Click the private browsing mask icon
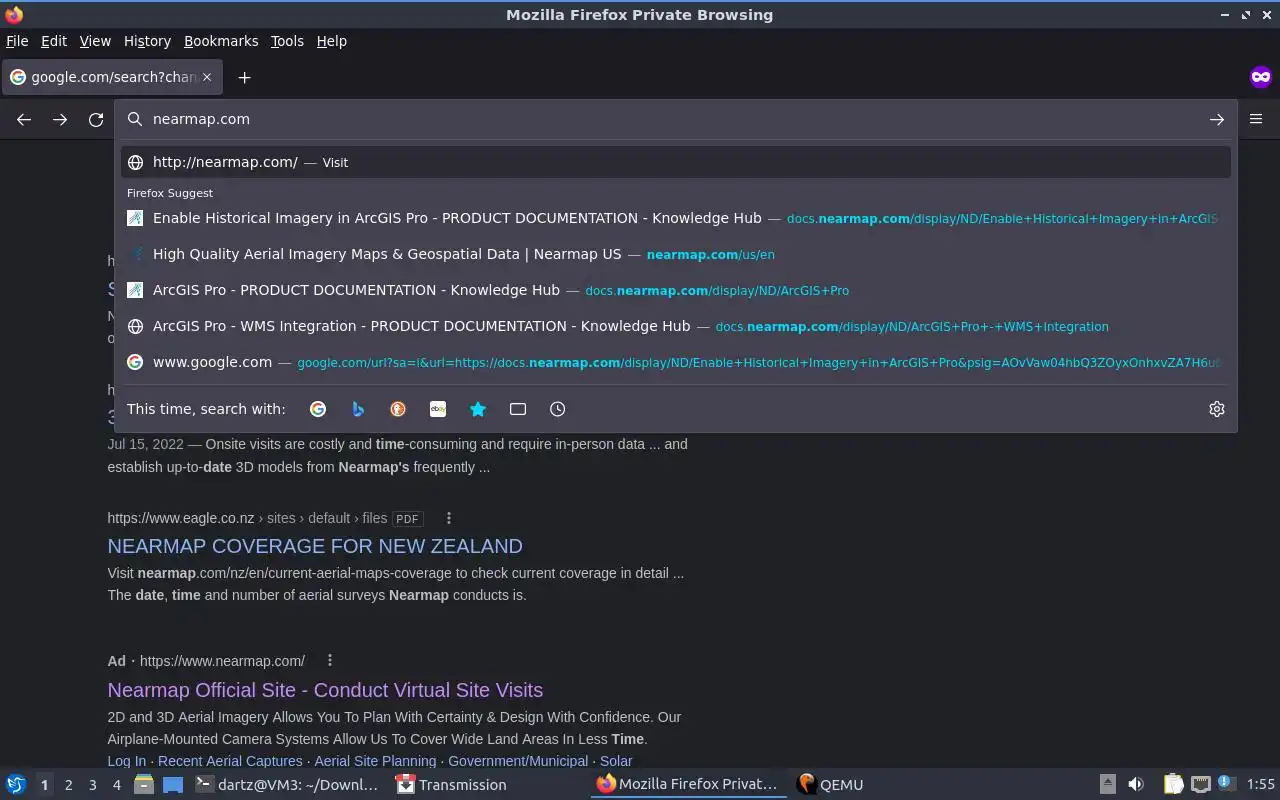 coord(1260,77)
